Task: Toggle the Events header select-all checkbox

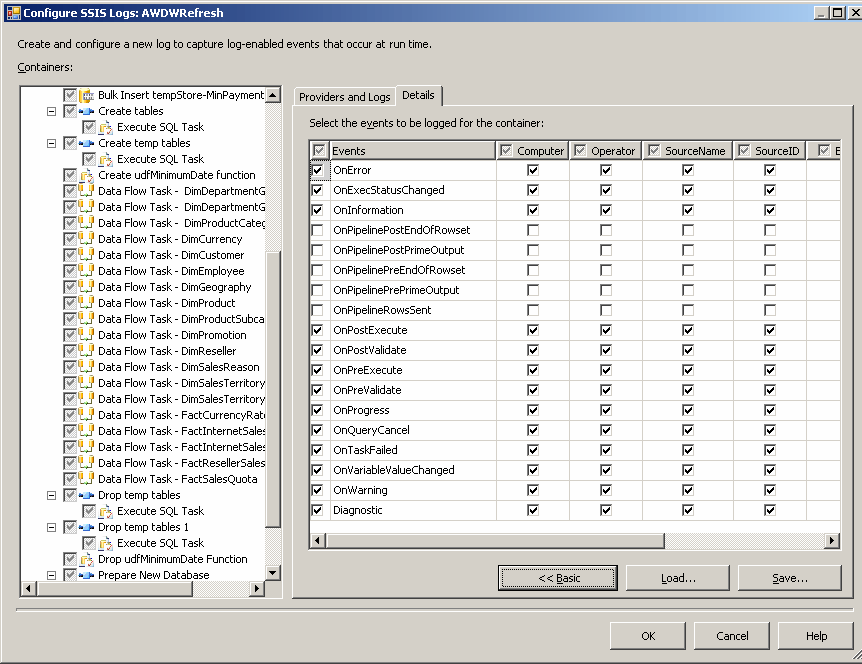Action: click(x=319, y=150)
